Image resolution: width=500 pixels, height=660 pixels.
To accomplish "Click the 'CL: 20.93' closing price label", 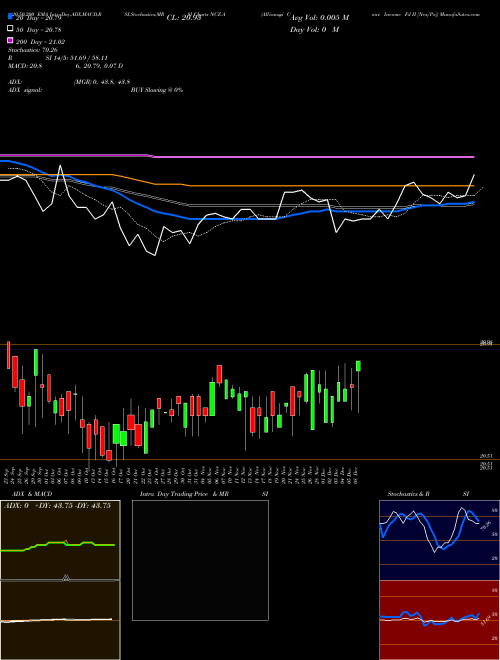I will [x=184, y=18].
